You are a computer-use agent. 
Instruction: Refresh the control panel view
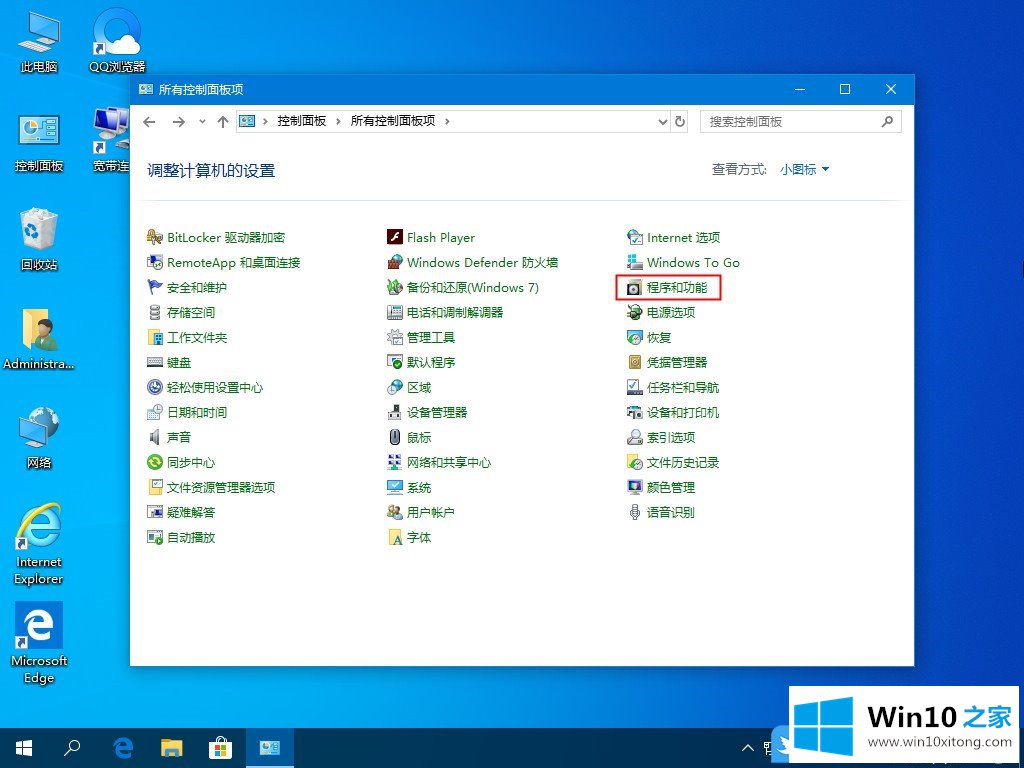click(x=680, y=121)
